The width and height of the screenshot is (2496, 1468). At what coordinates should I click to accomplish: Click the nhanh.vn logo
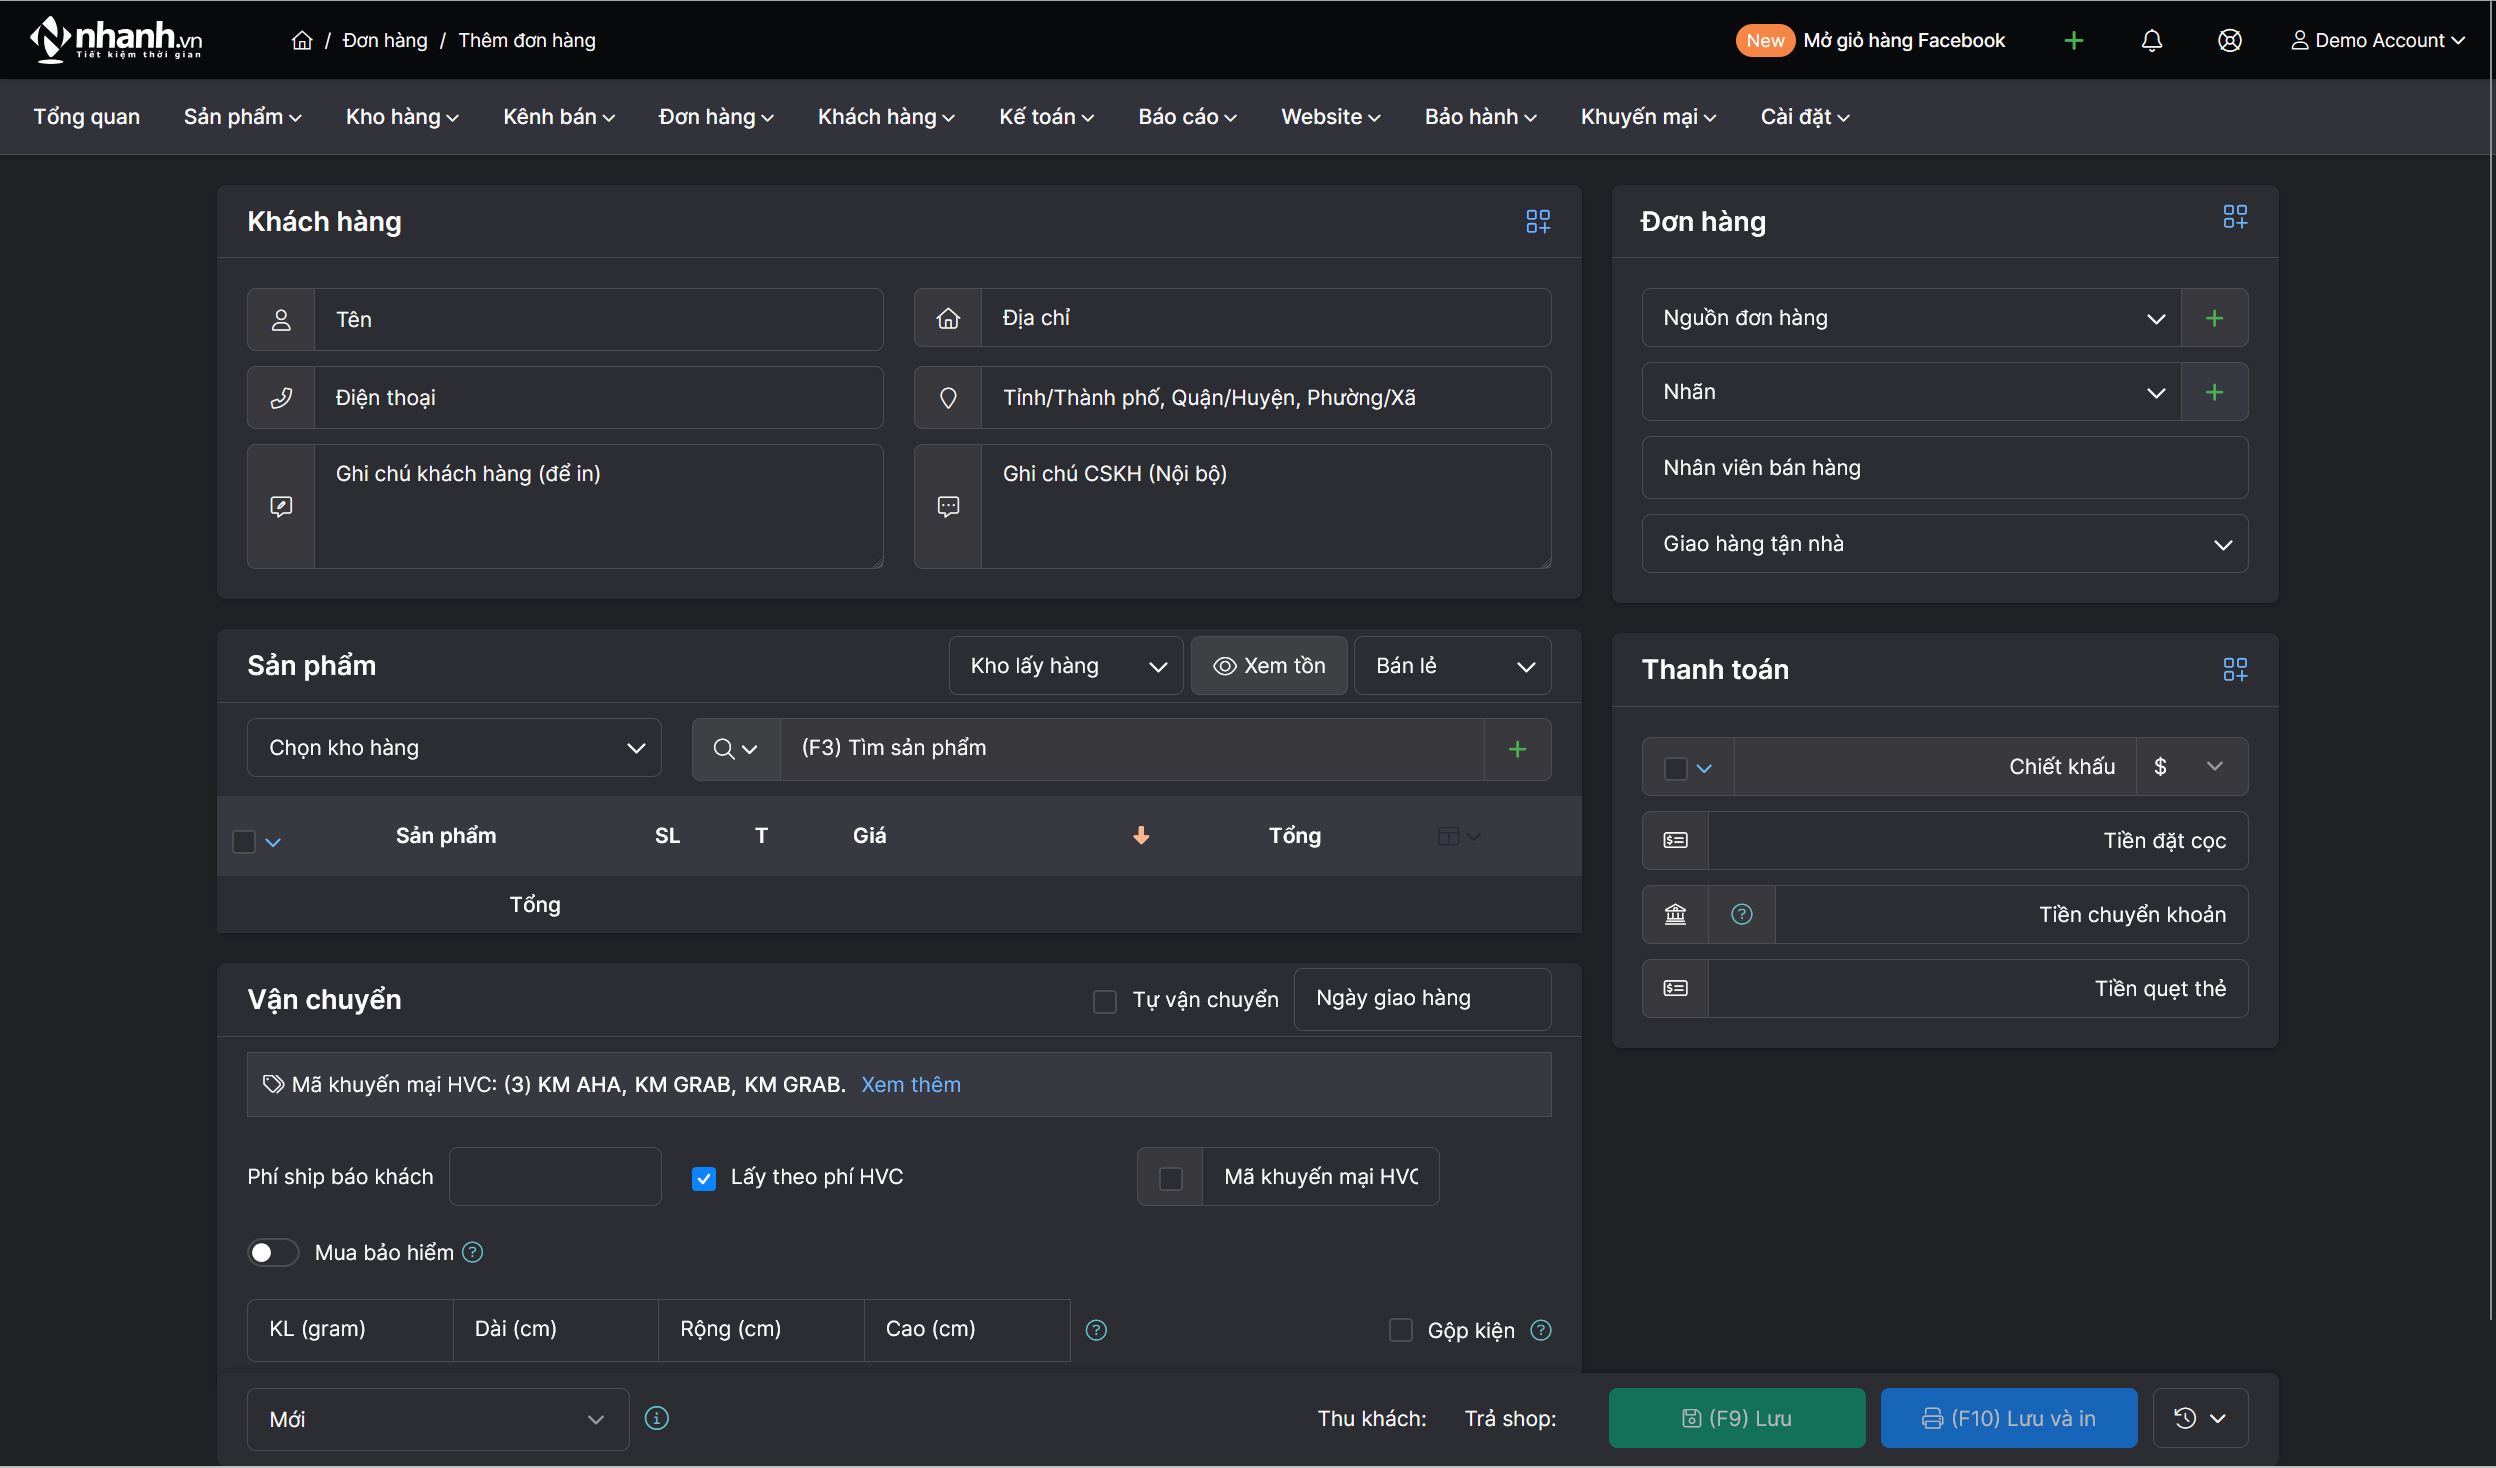(116, 40)
